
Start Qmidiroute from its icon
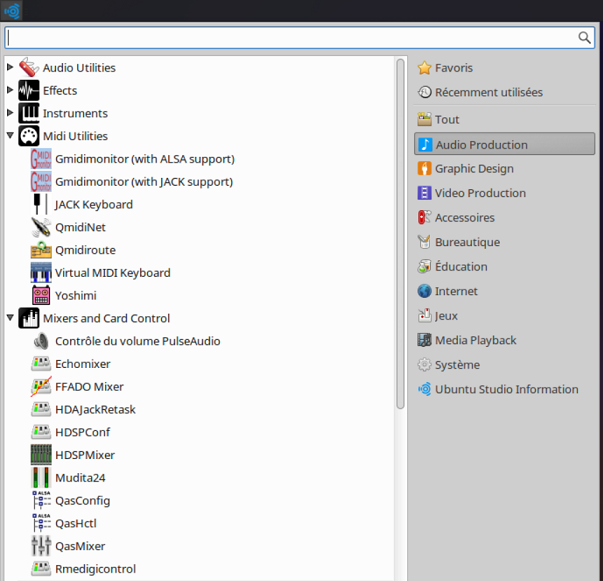[x=41, y=250]
